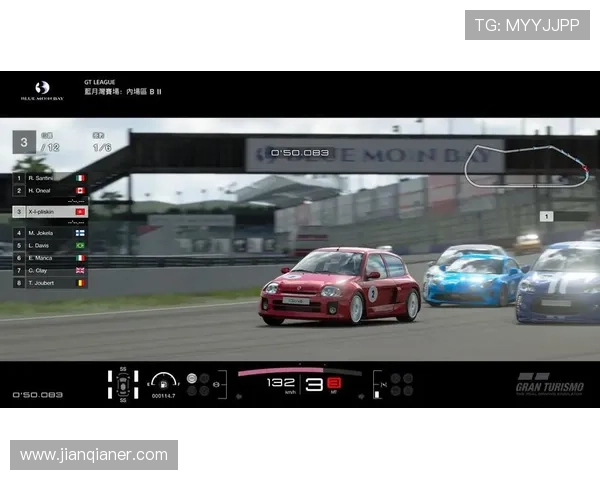Image resolution: width=600 pixels, height=480 pixels.
Task: Click the large position number box
Action: (23, 141)
